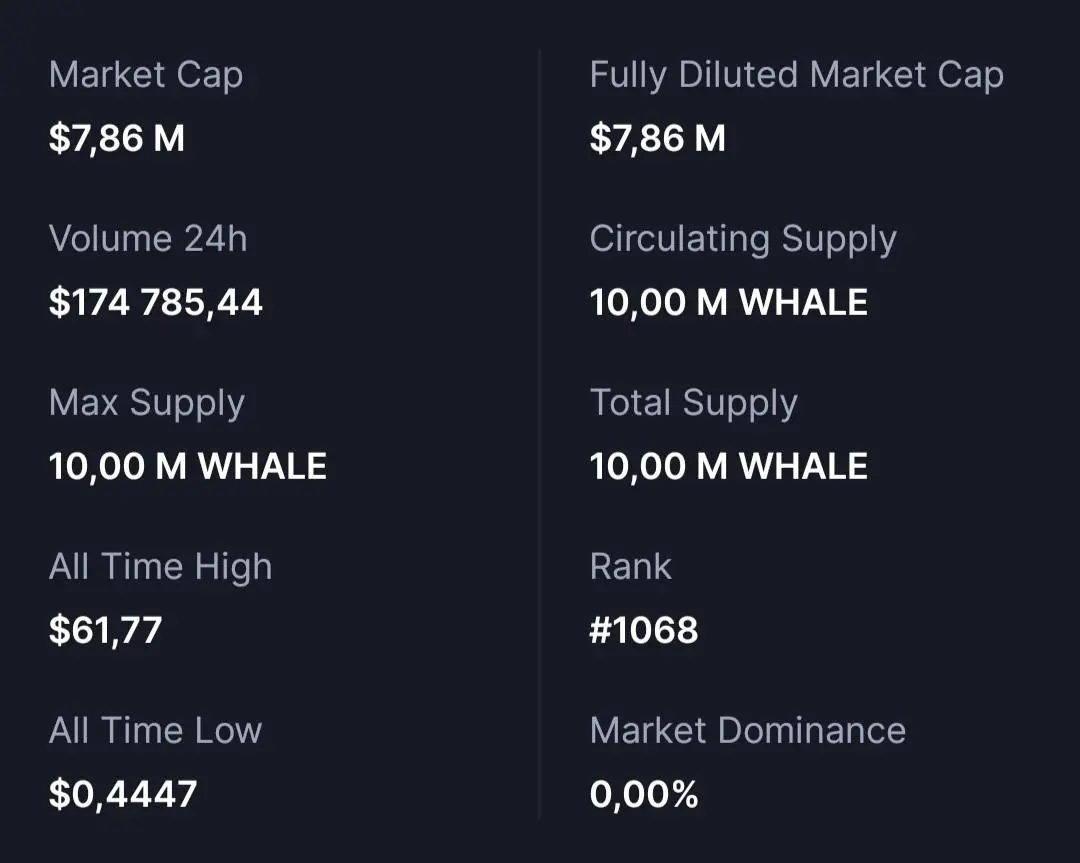Select the 0,00% market dominance value
Viewport: 1080px width, 863px height.
[644, 794]
